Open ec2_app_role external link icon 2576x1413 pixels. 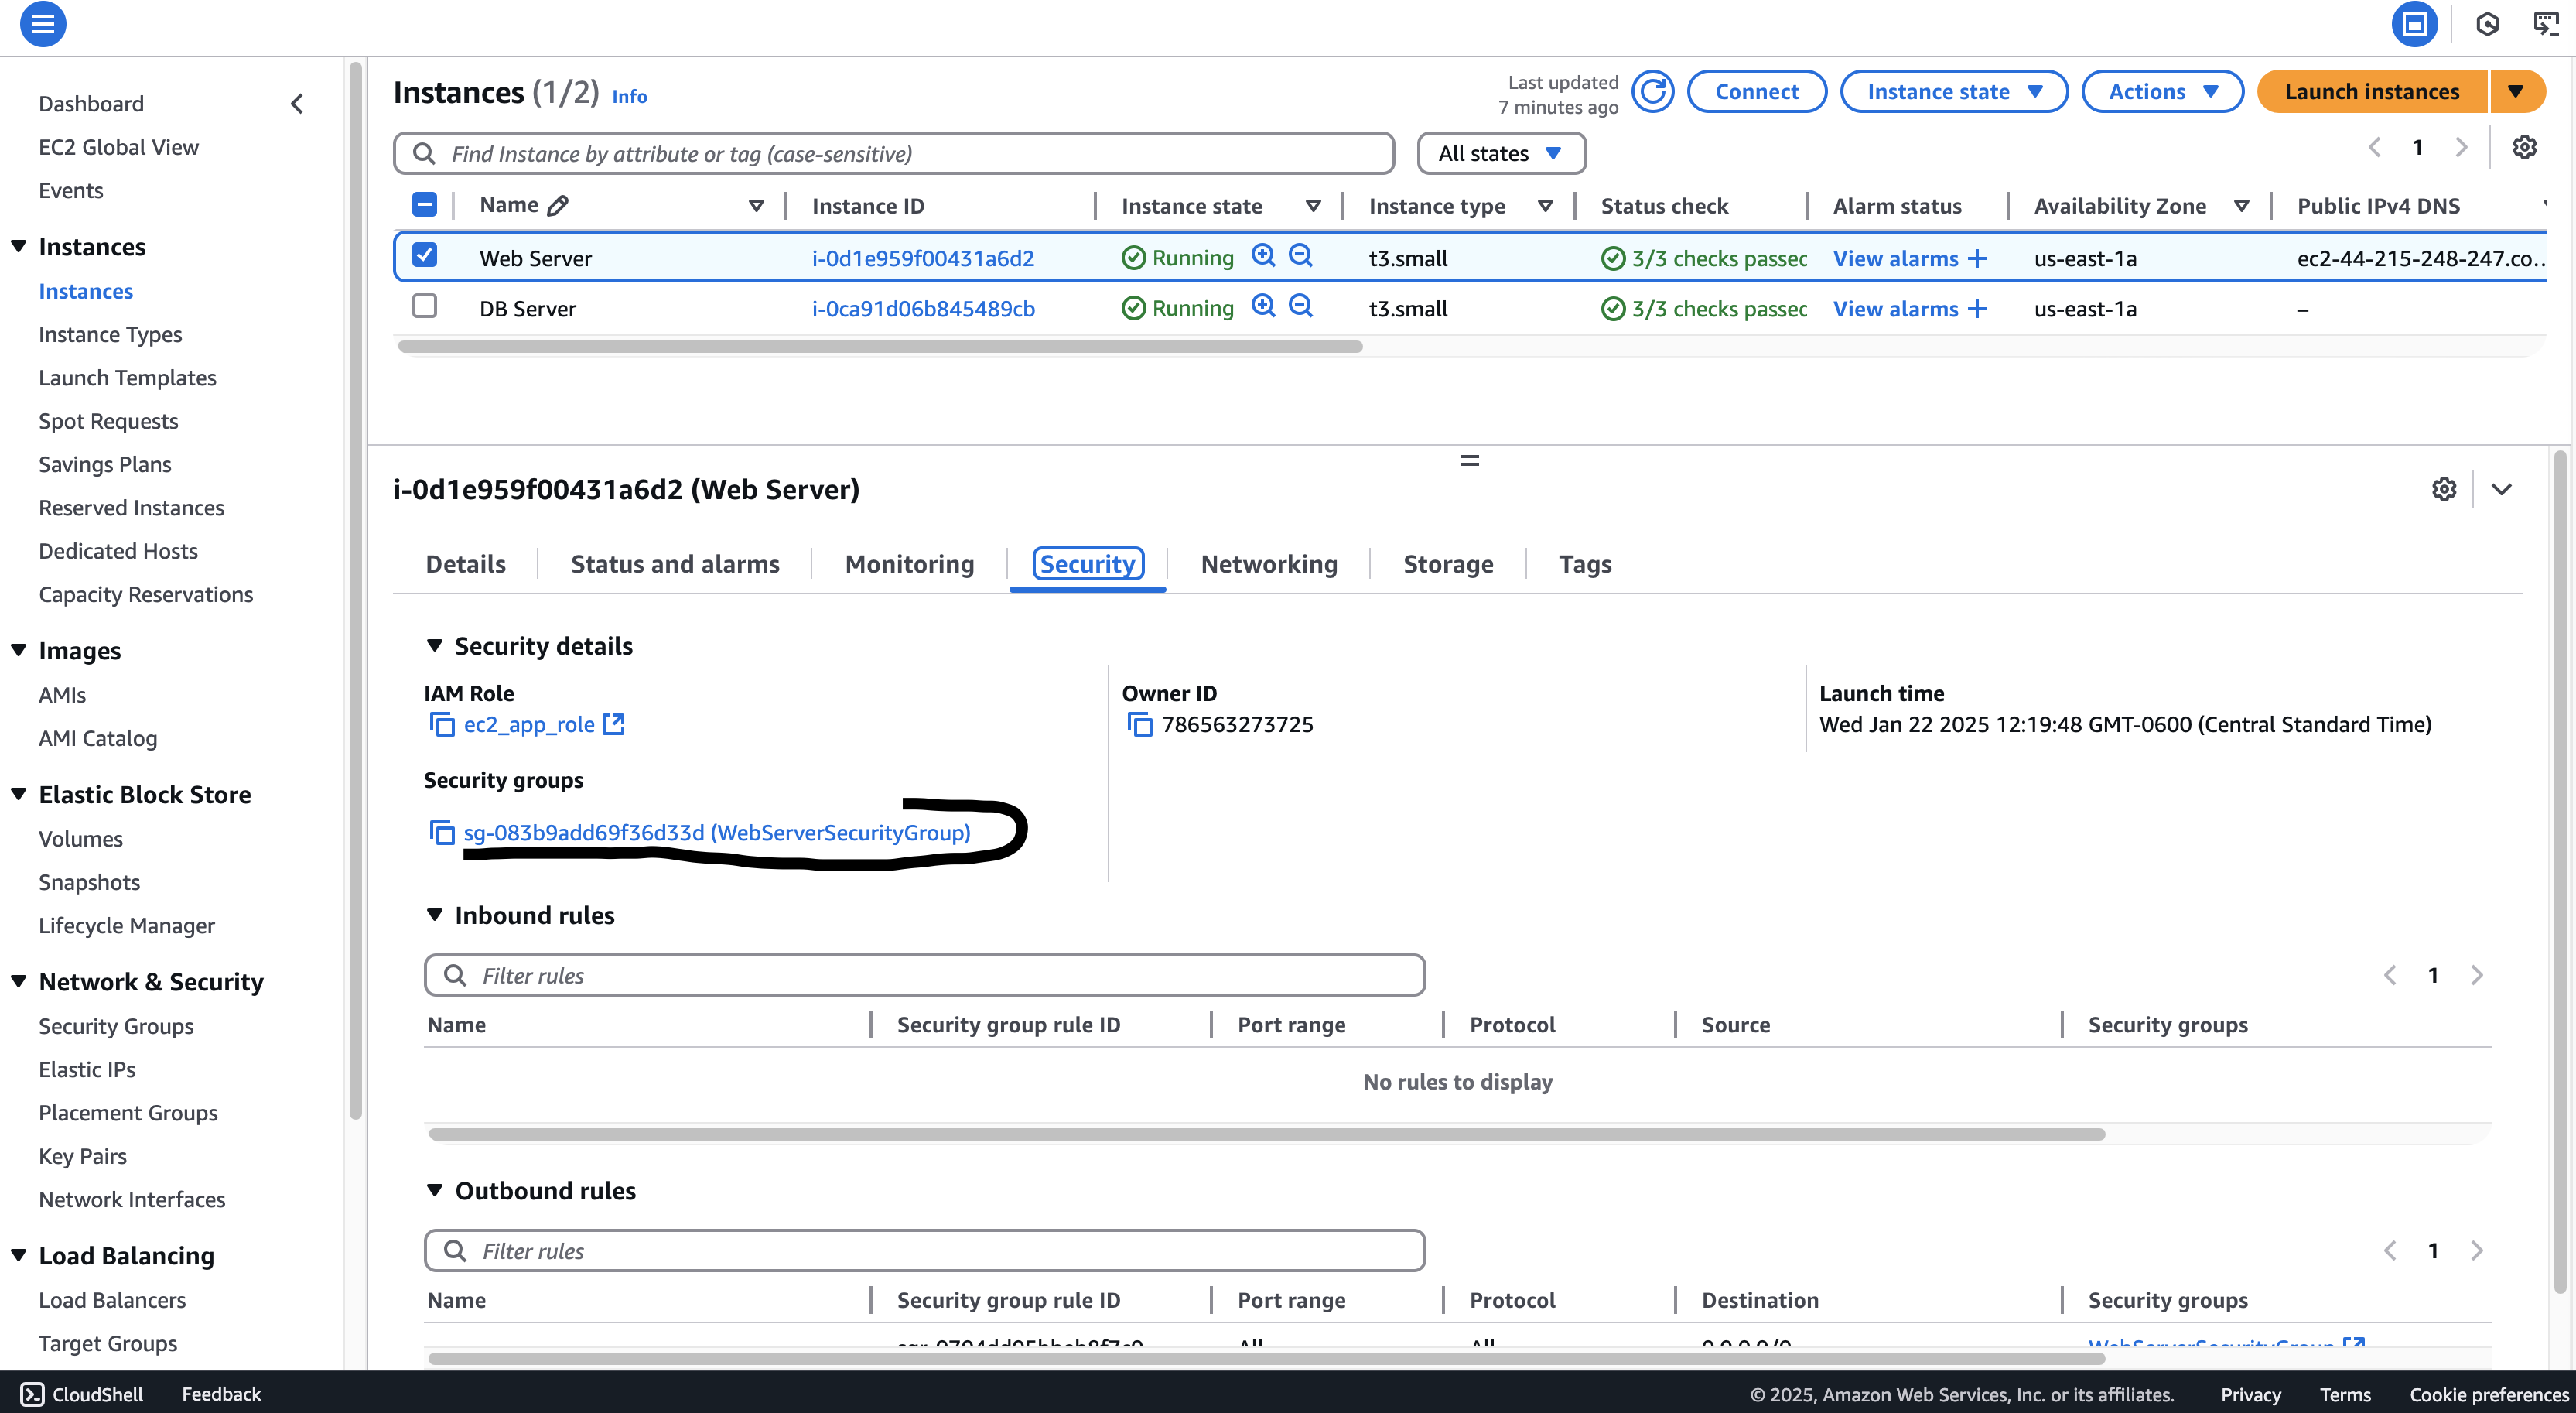(x=614, y=724)
